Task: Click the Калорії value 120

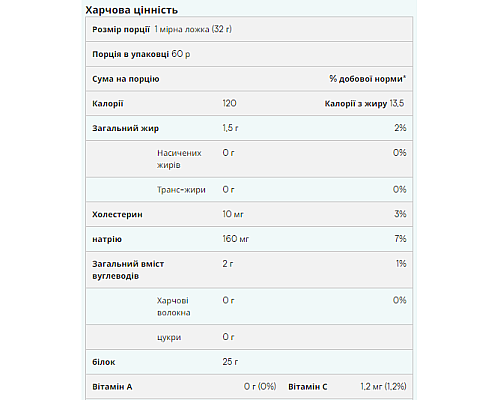Action: click(229, 103)
